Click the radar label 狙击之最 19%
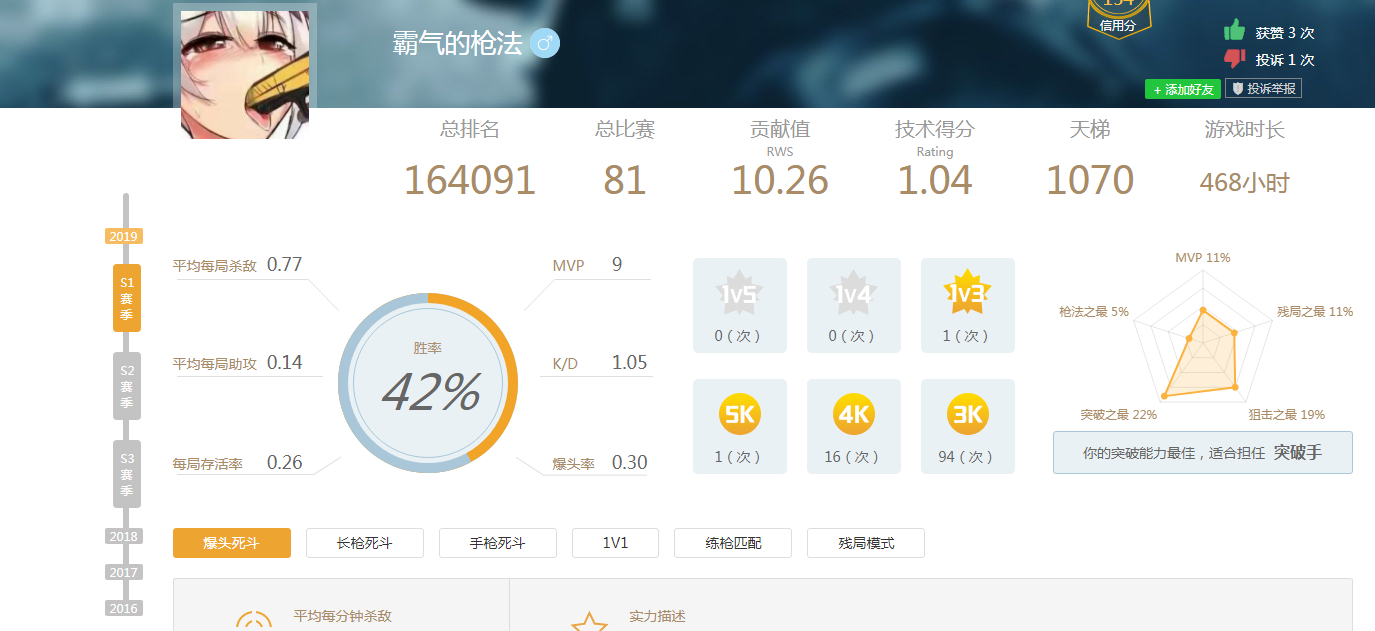This screenshot has width=1375, height=631. pyautogui.click(x=1286, y=414)
